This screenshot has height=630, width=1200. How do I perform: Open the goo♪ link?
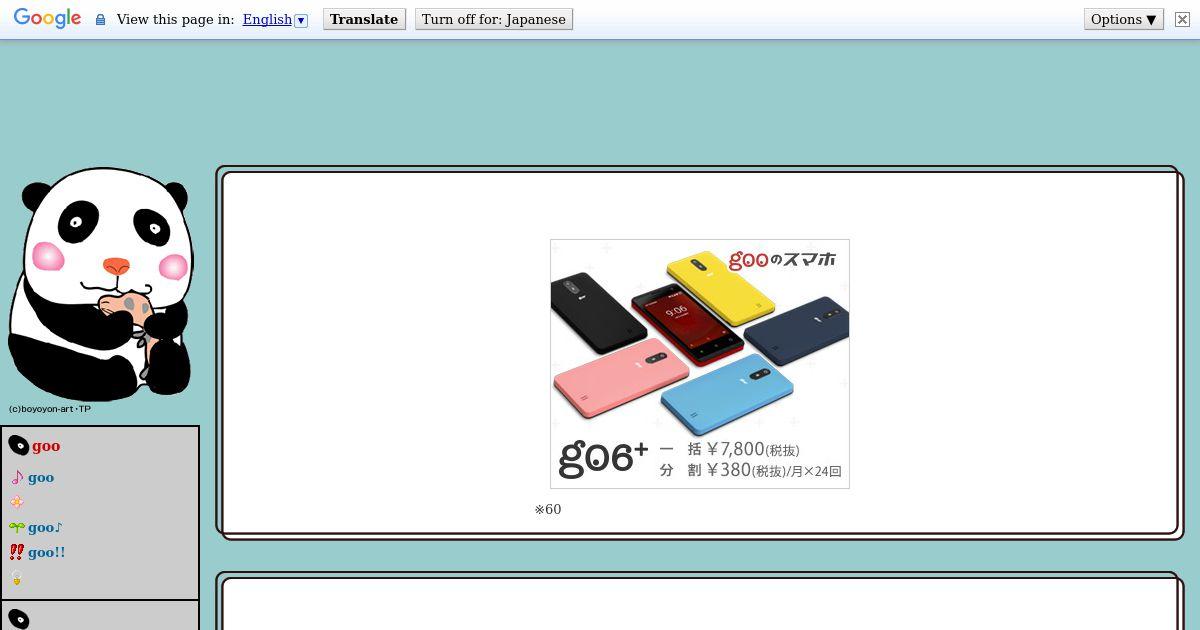(46, 527)
